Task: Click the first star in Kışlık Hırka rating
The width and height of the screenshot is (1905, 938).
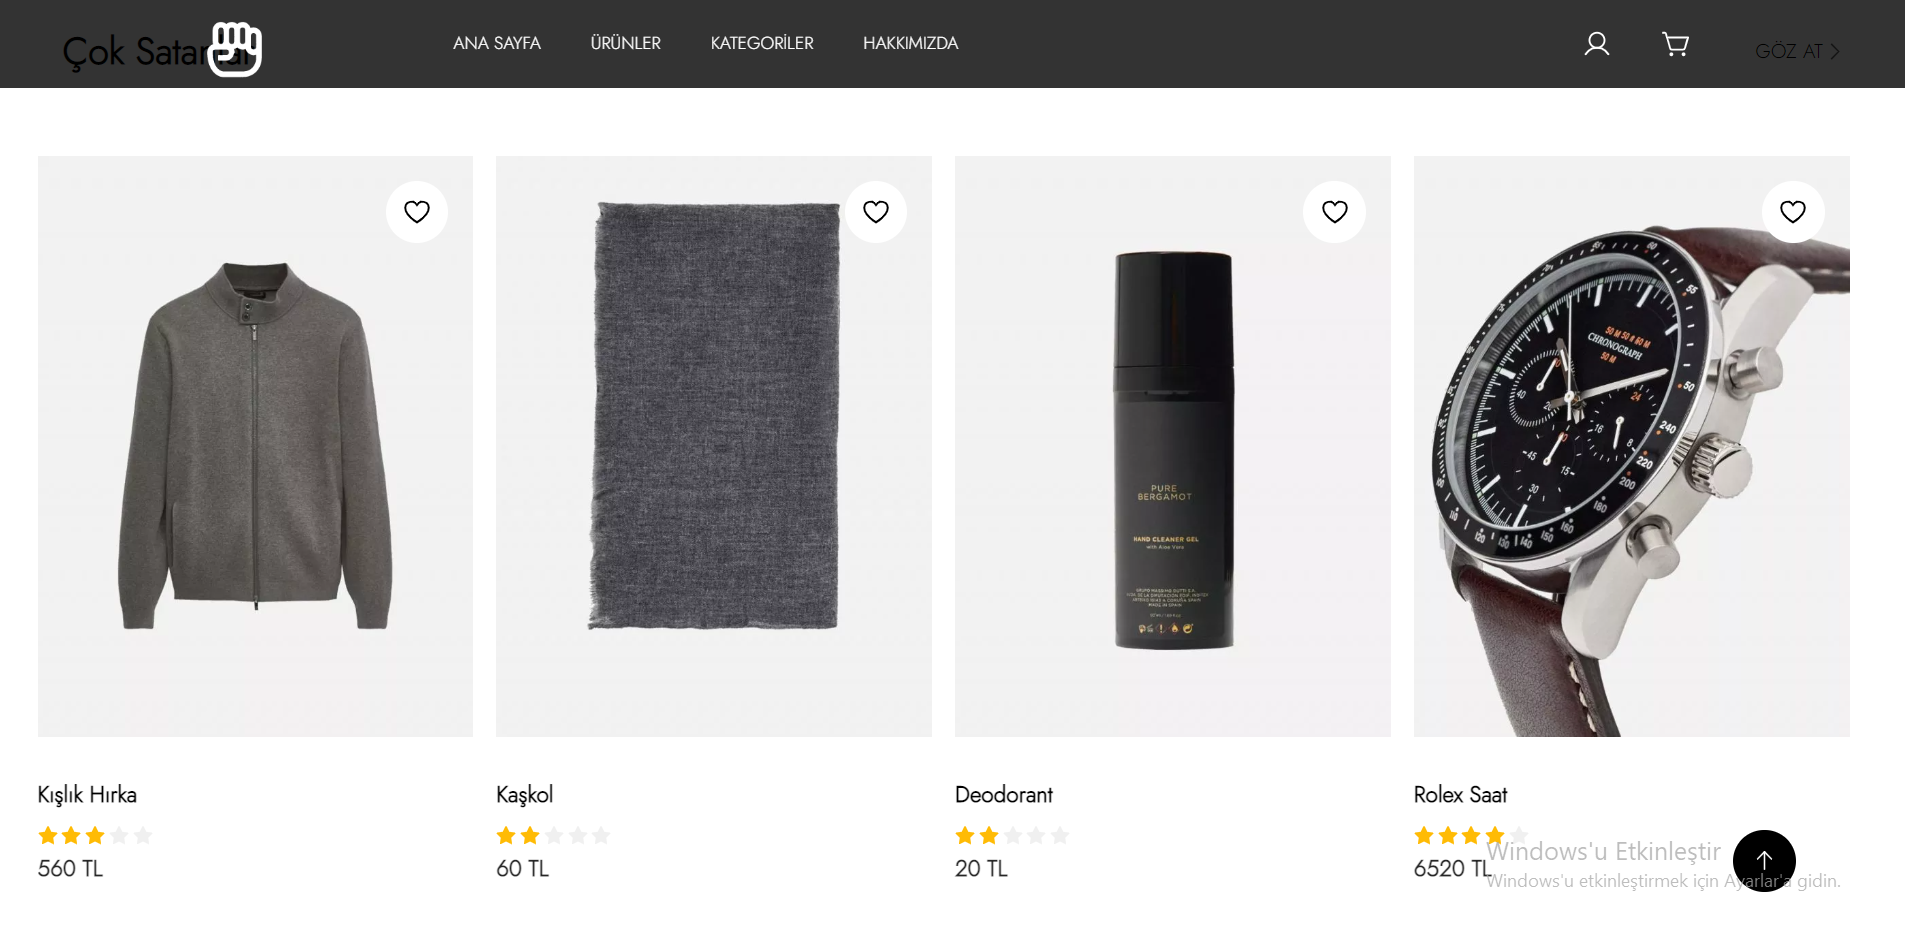Action: 48,835
